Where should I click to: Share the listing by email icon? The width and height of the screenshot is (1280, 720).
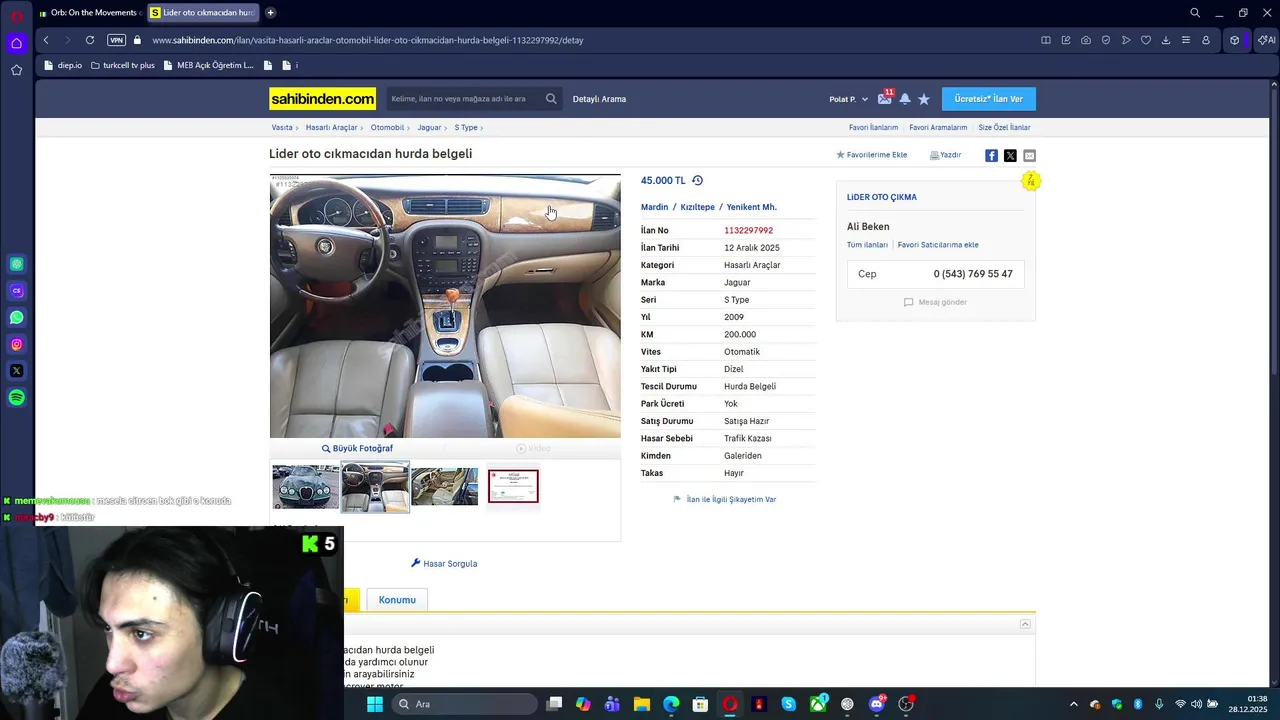[x=1029, y=155]
